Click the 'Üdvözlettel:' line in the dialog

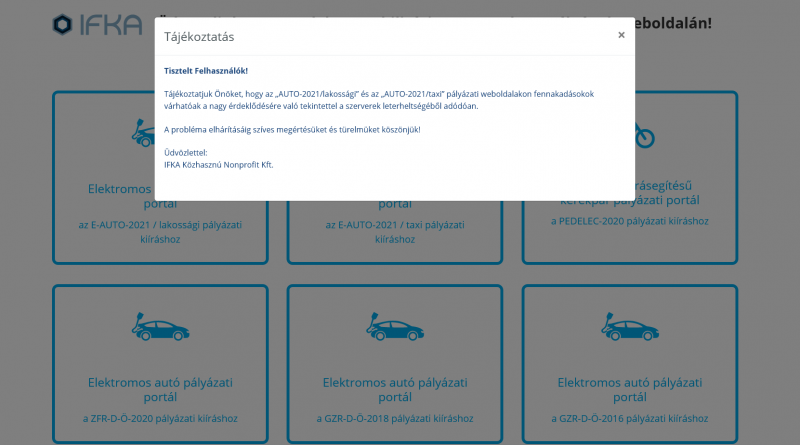[x=186, y=153]
